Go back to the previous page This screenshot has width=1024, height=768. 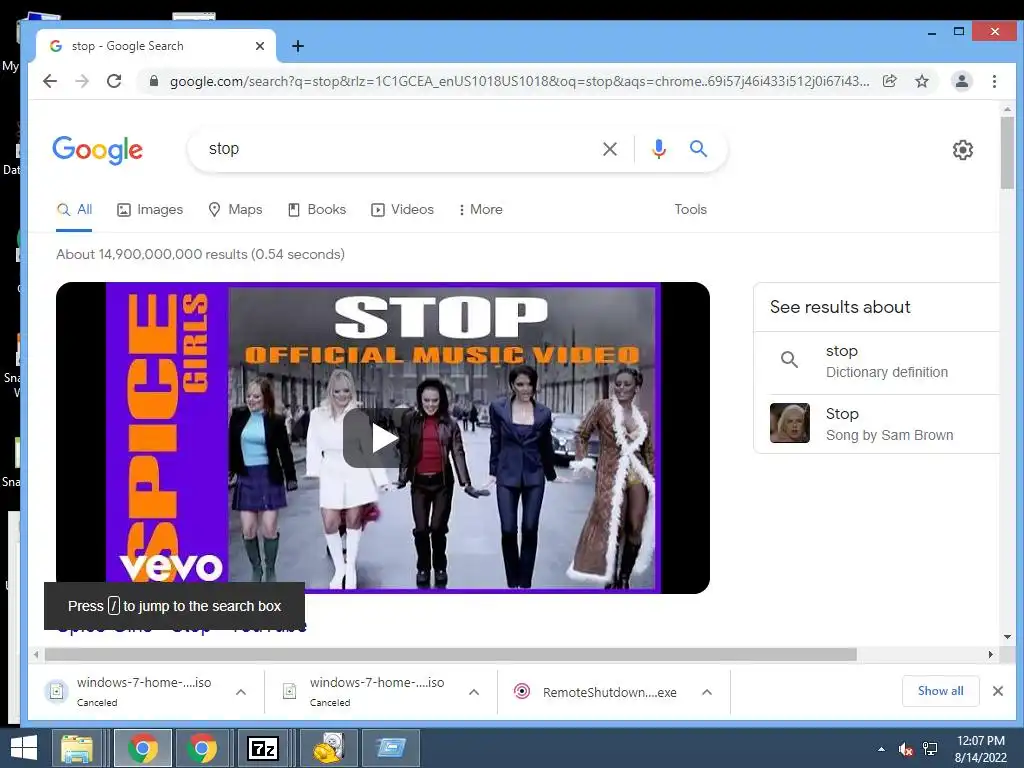click(50, 81)
